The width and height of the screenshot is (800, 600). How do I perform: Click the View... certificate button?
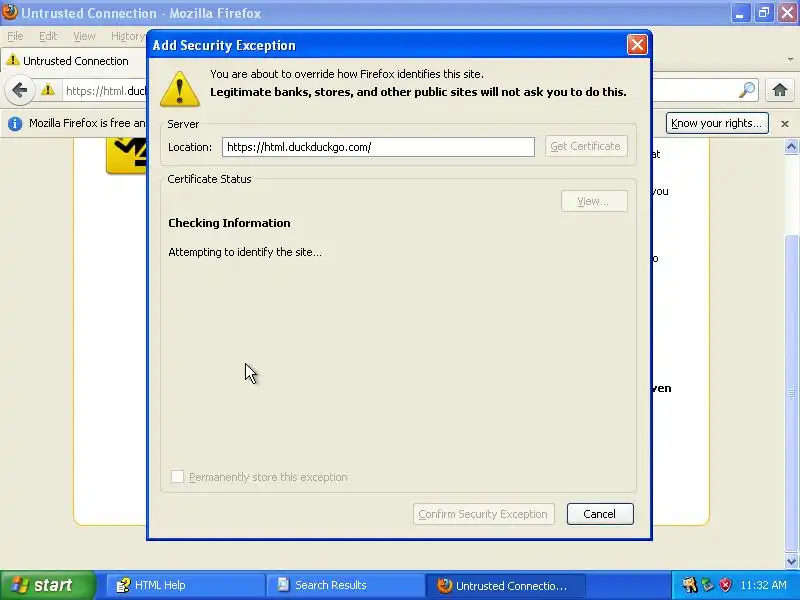594,201
